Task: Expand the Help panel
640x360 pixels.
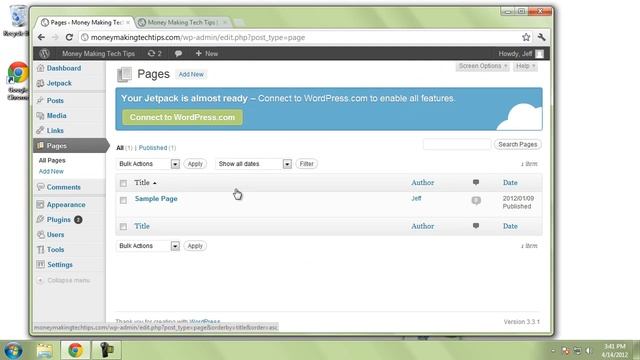Action: tap(525, 66)
